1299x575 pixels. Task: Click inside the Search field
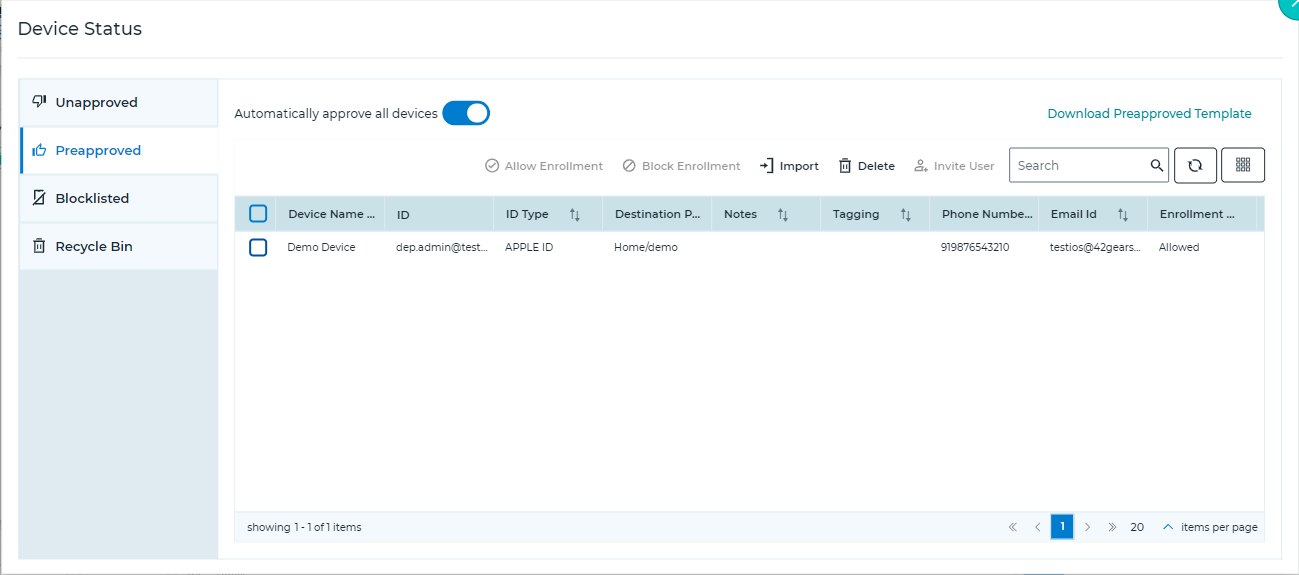point(1080,166)
